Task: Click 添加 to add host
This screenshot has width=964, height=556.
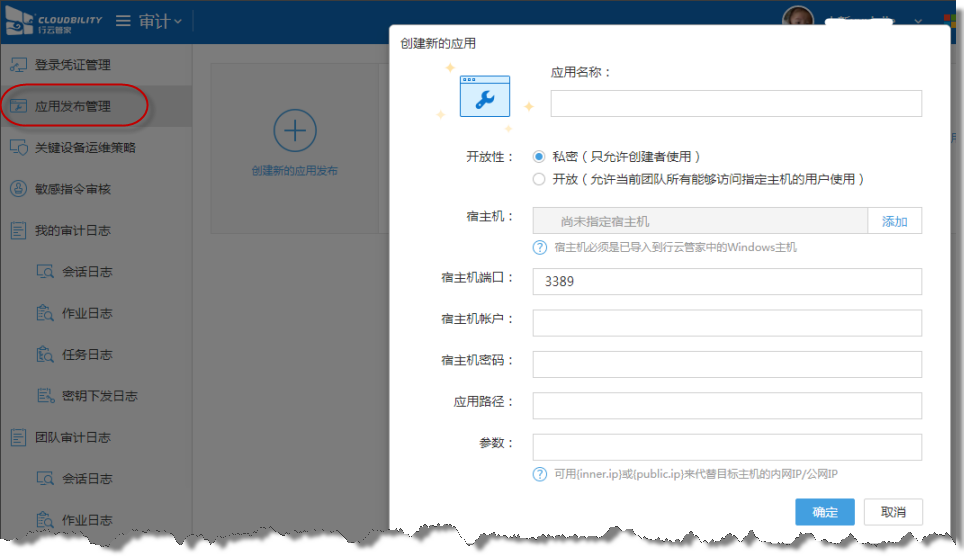Action: point(895,221)
